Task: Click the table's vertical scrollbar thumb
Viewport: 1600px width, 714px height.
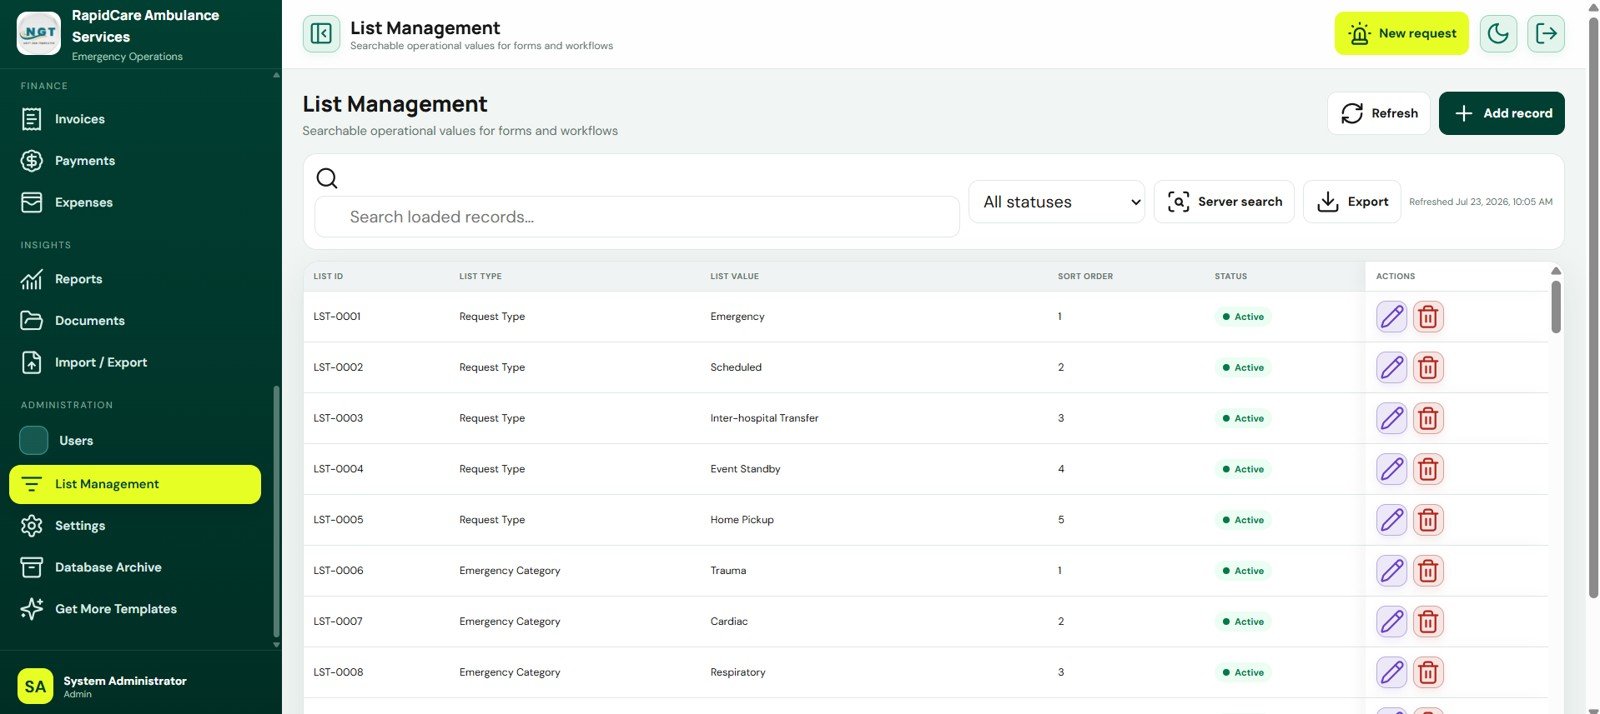Action: (x=1556, y=307)
